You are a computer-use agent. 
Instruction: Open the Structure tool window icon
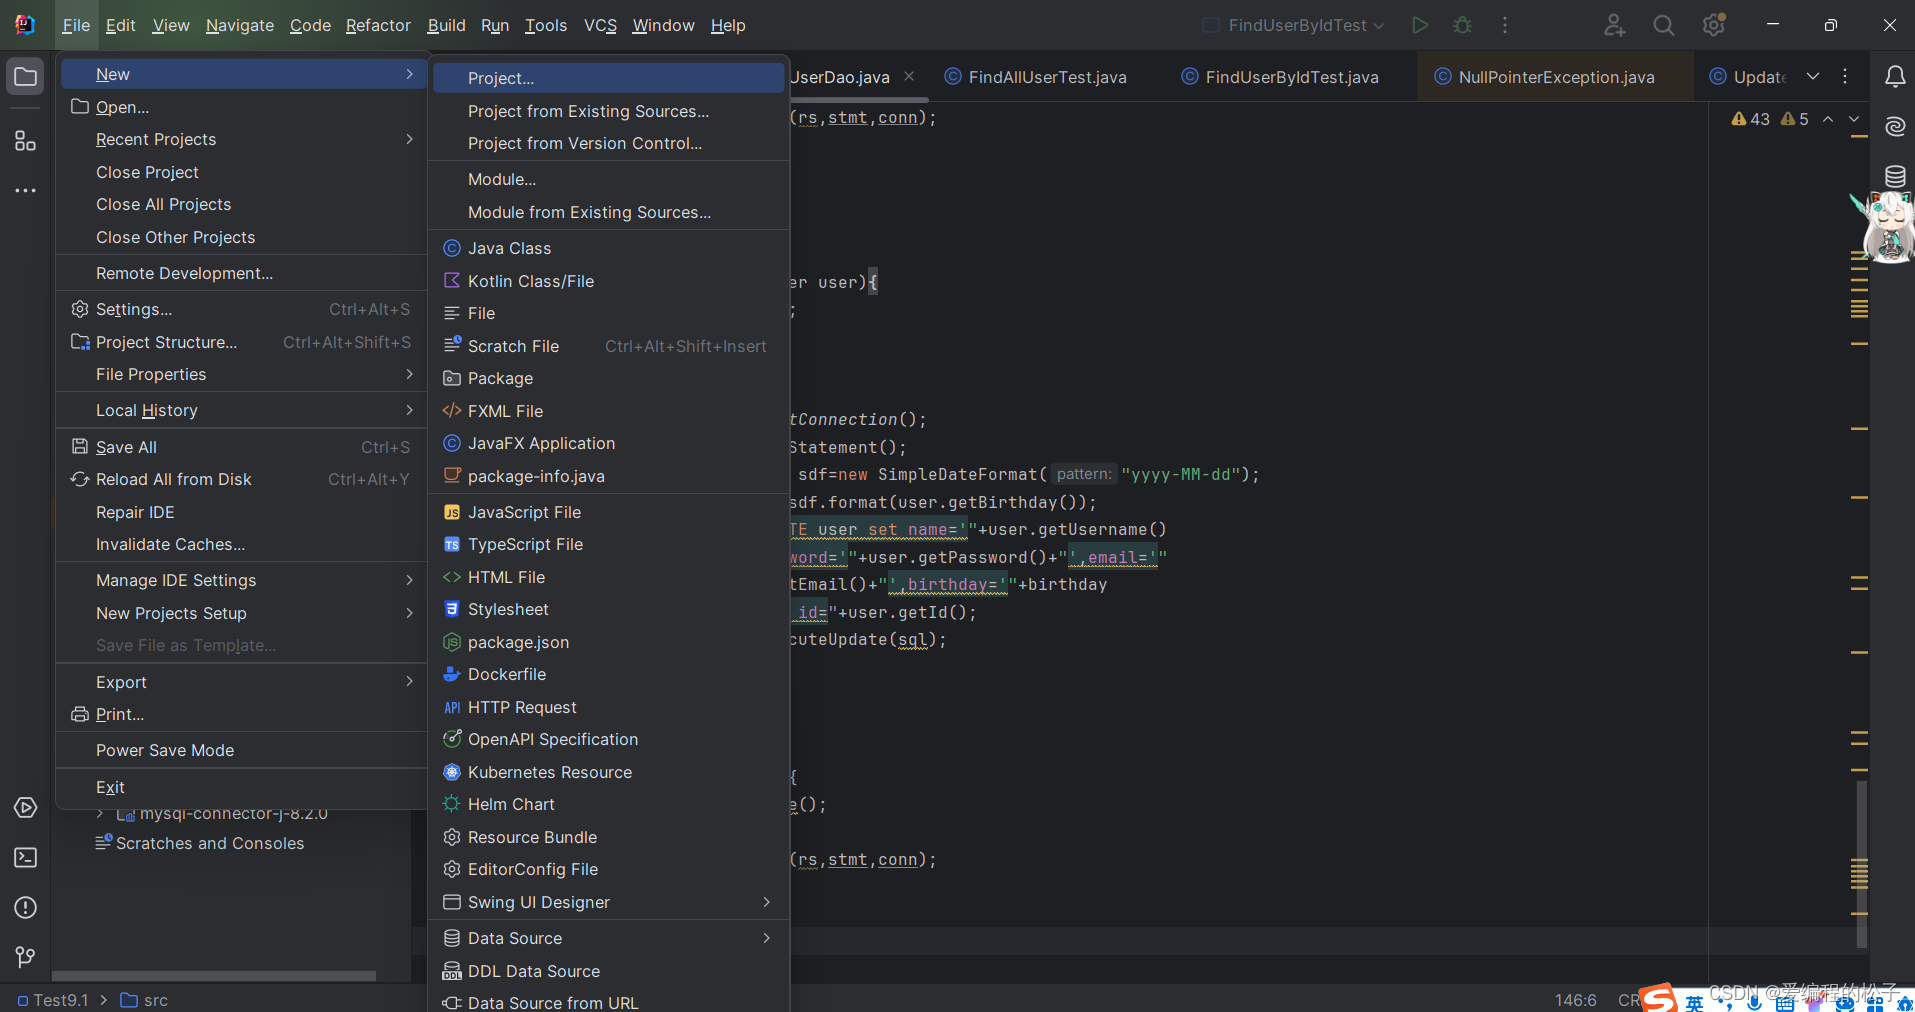pyautogui.click(x=26, y=141)
